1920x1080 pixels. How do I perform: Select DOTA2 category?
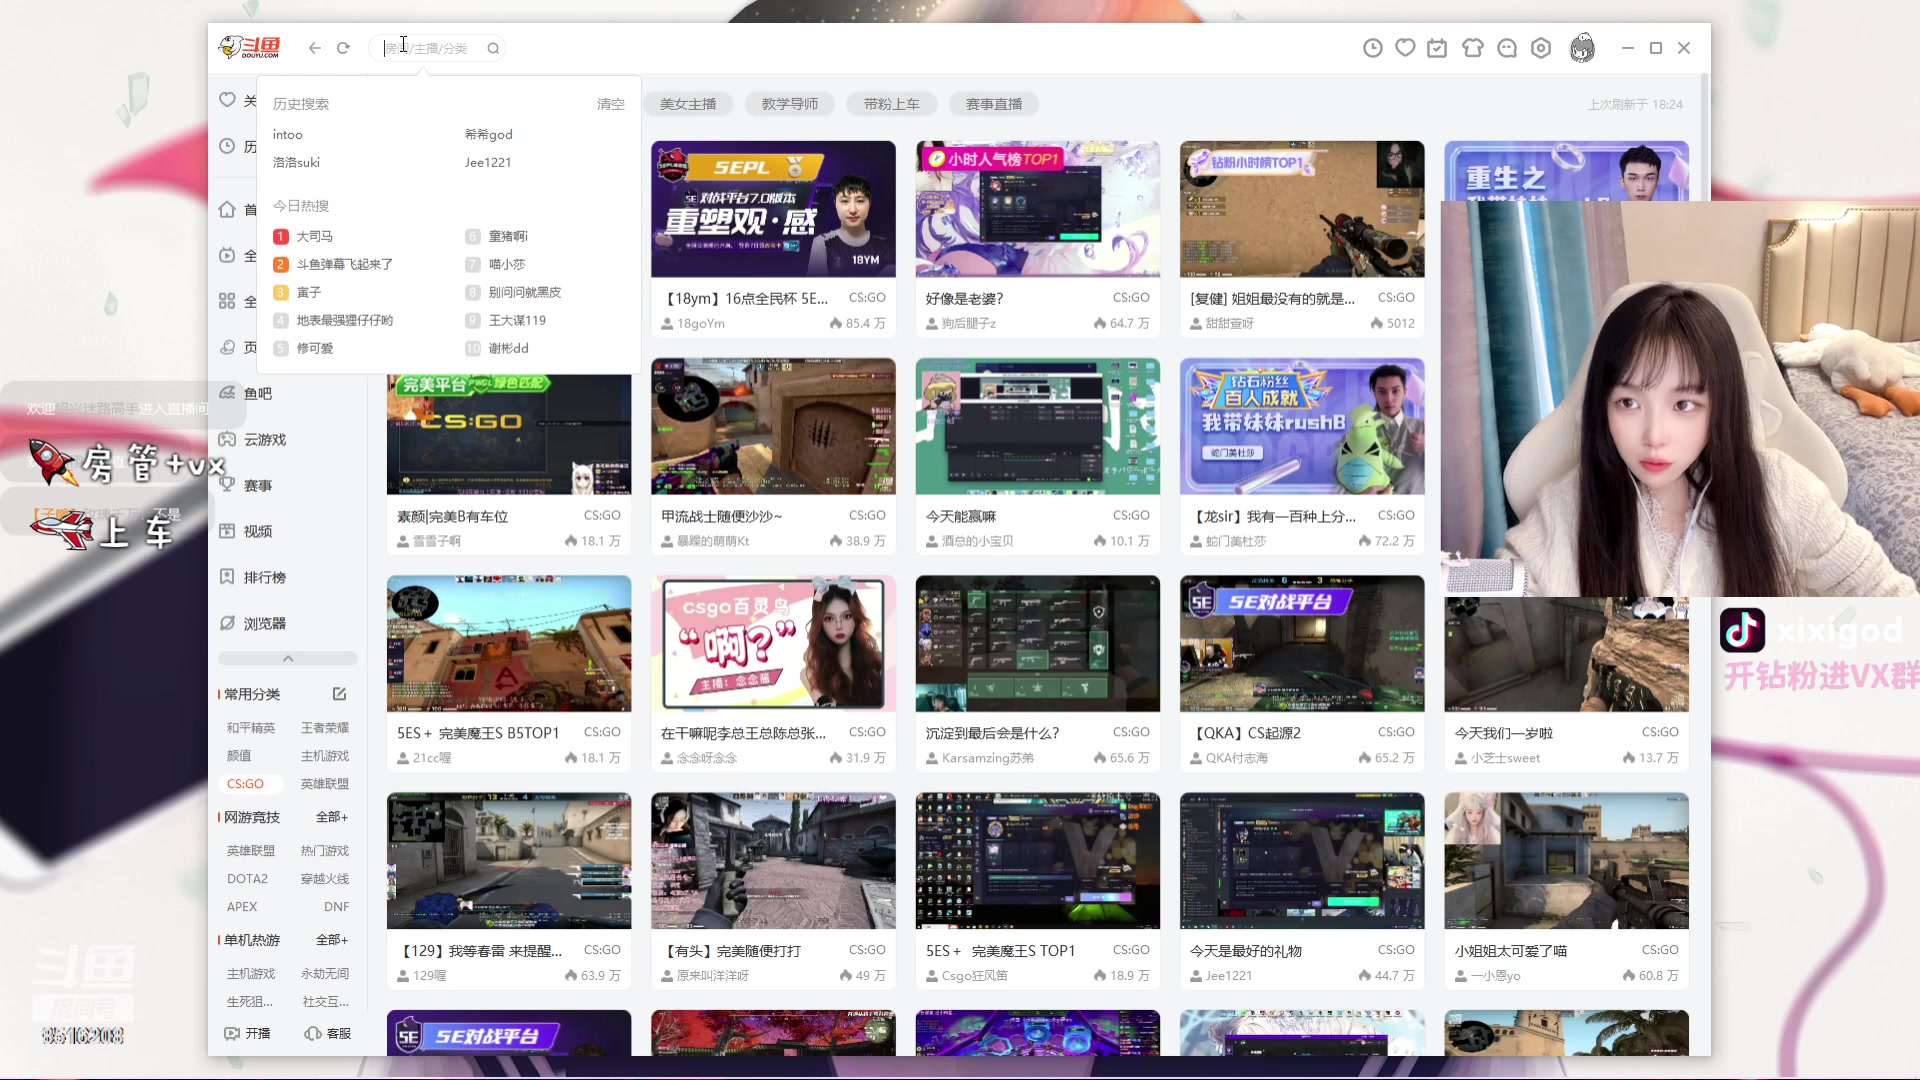pyautogui.click(x=247, y=879)
